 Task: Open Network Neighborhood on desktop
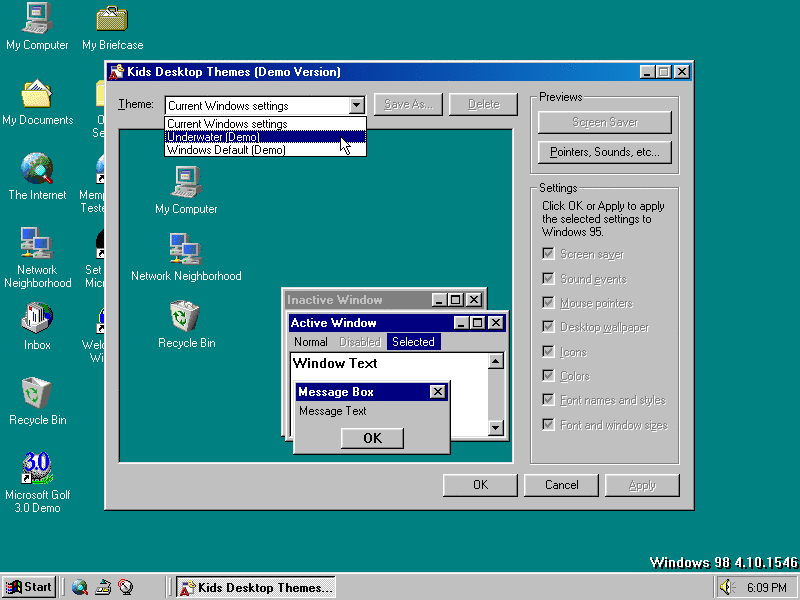pyautogui.click(x=37, y=244)
